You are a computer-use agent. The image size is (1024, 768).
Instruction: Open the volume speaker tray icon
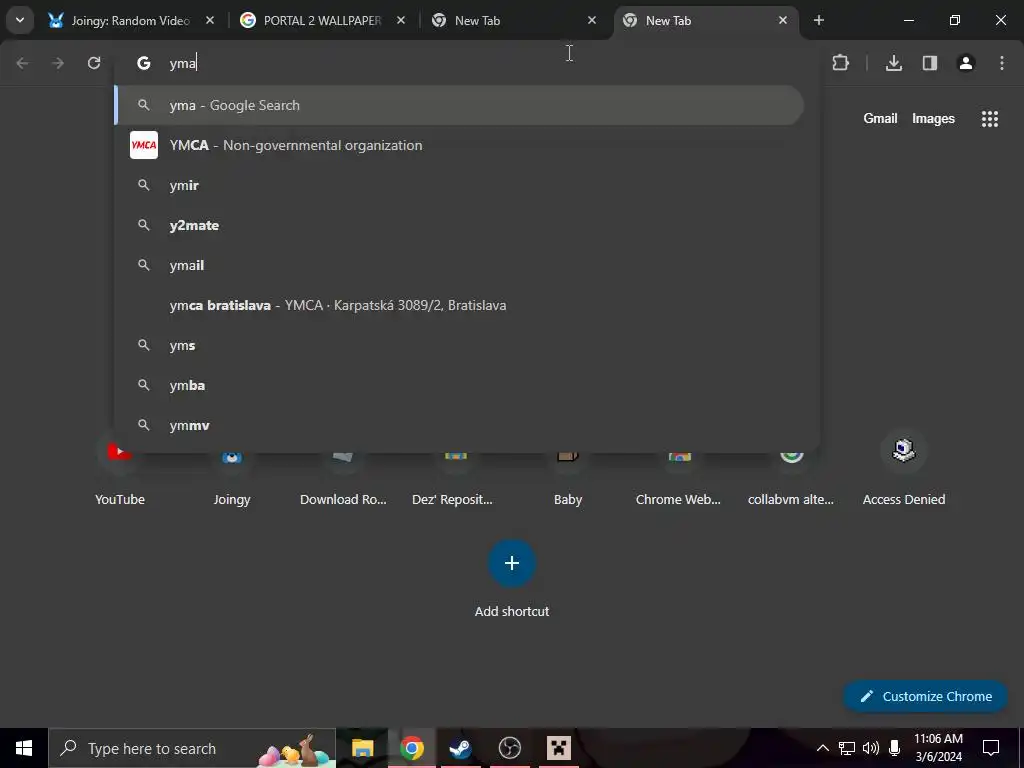871,748
